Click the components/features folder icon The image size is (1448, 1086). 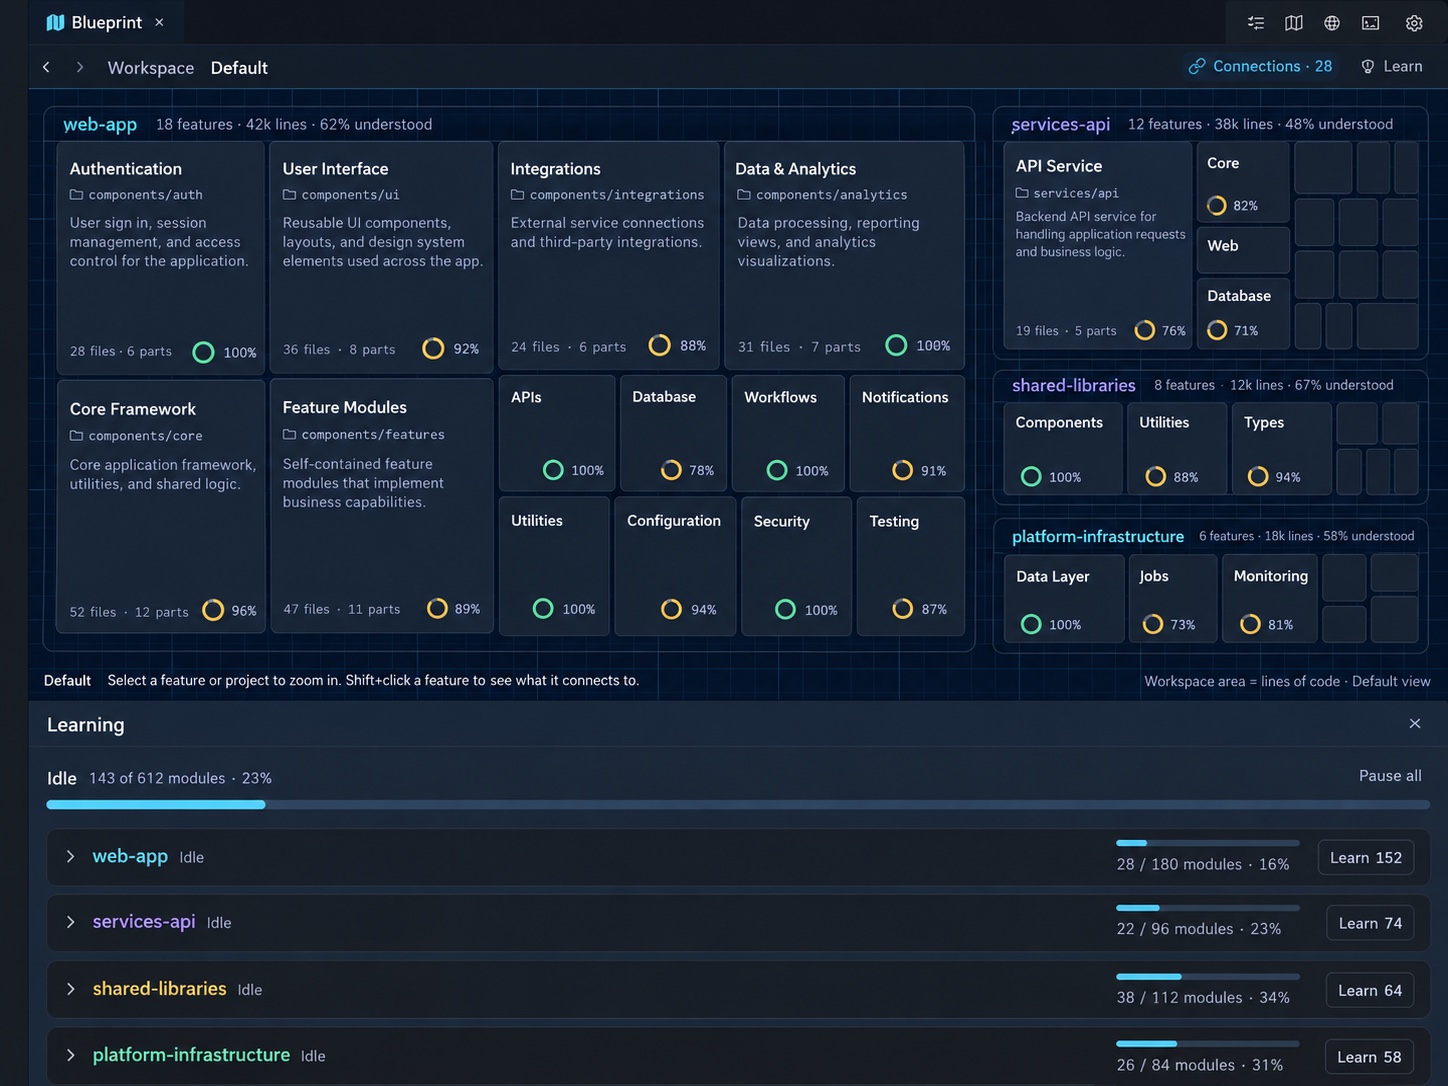point(289,435)
